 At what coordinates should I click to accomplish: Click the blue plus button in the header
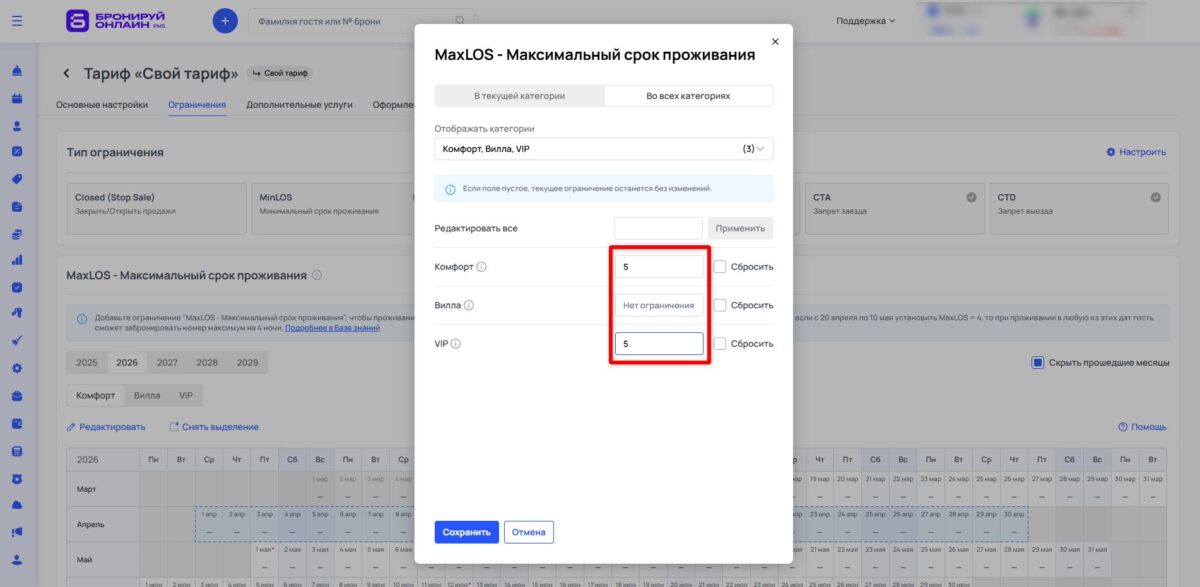[x=224, y=20]
